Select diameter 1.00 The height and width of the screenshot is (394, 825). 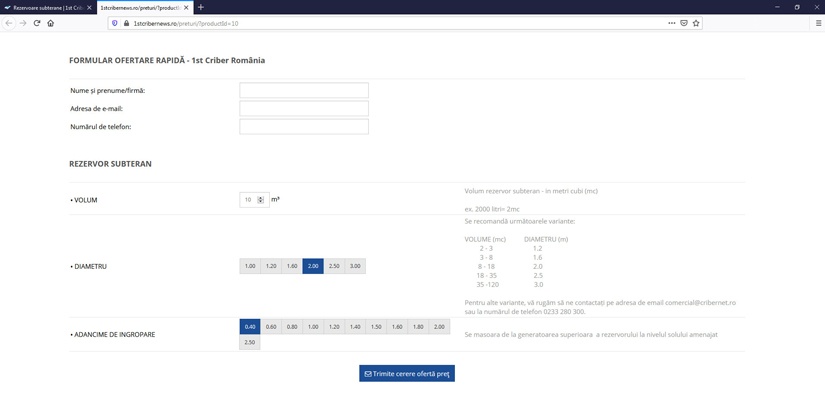250,266
